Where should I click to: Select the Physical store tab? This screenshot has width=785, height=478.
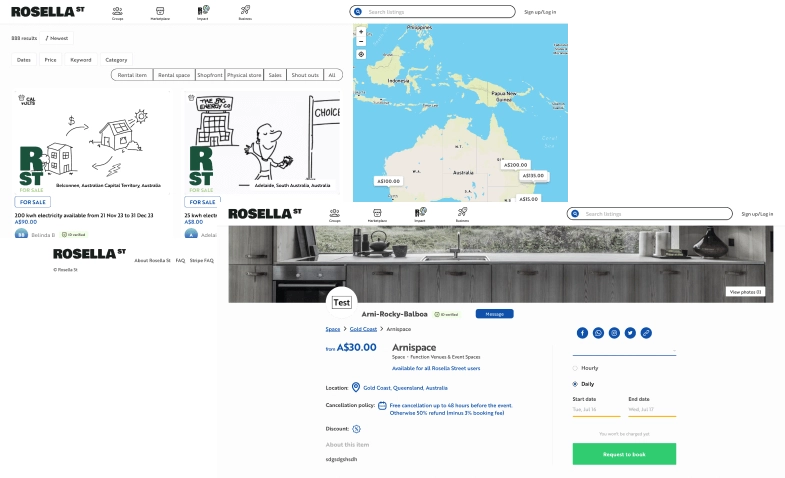click(x=244, y=75)
